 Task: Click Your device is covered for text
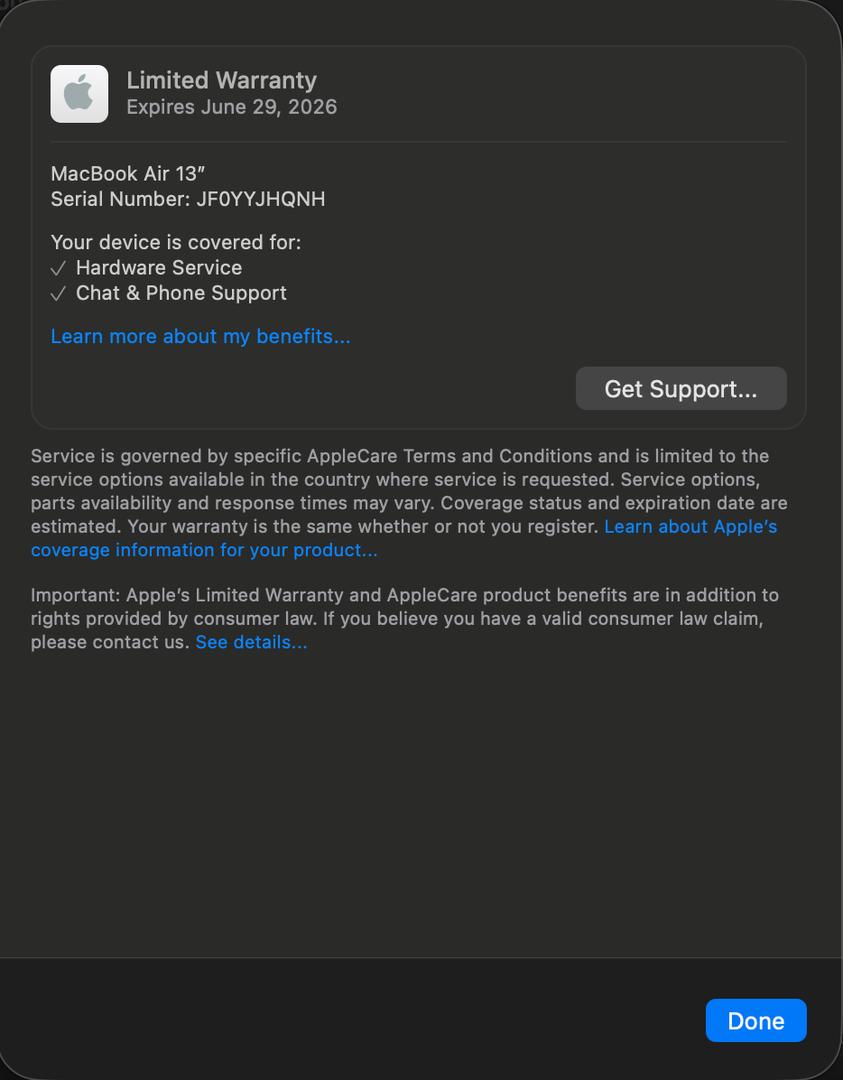[x=176, y=242]
